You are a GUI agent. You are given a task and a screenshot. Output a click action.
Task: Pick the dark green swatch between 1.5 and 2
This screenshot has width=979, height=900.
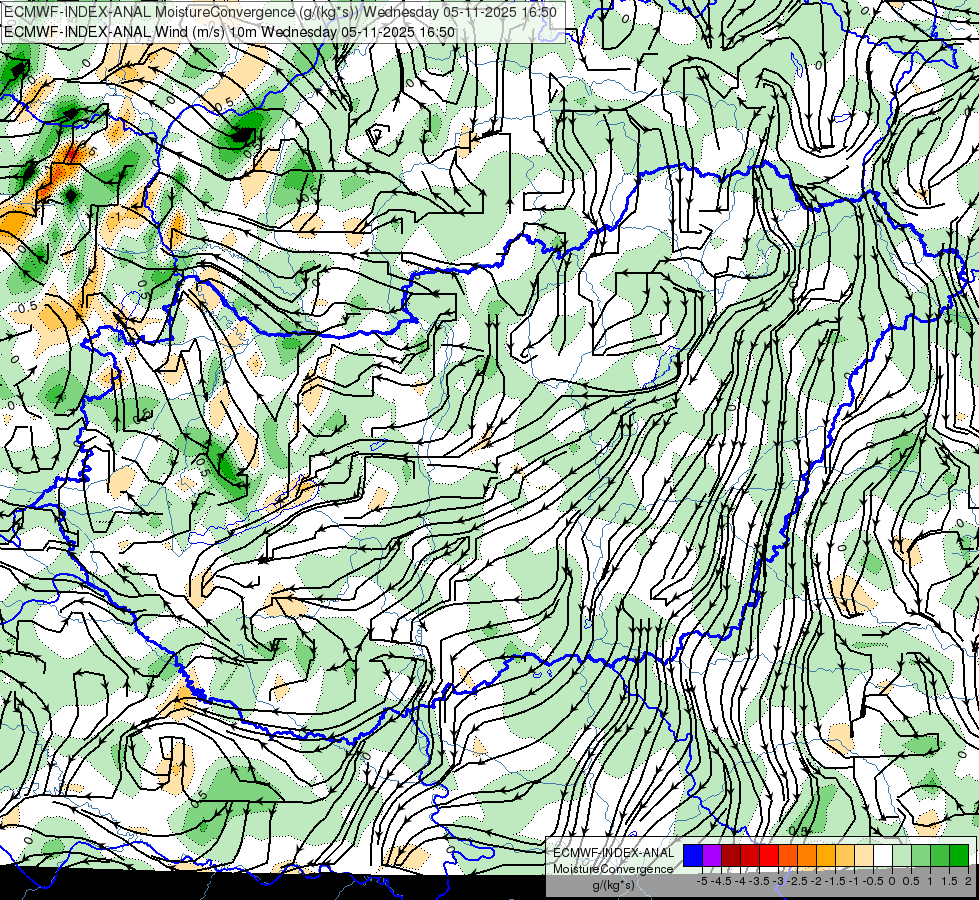pos(959,856)
